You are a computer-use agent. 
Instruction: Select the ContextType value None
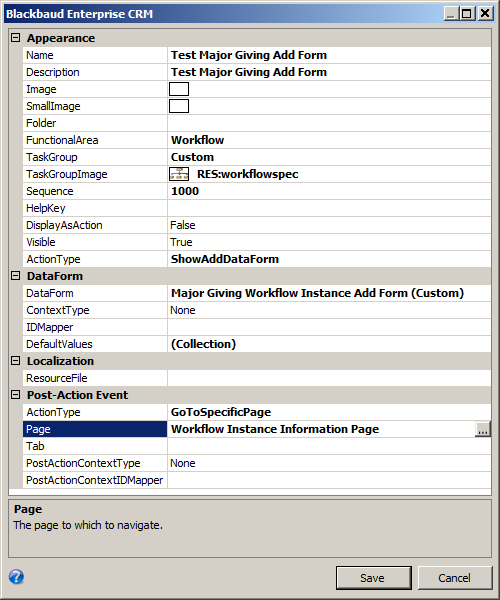tap(329, 310)
